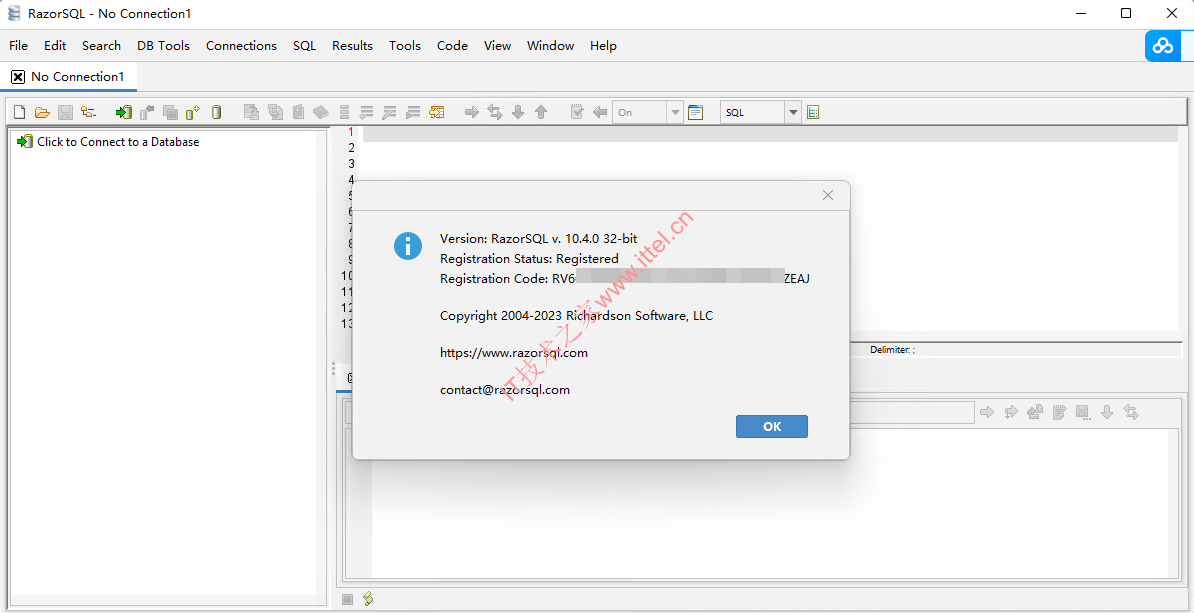Click the grey down arrow in main toolbar
Screen dimensions: 1194x613
tap(518, 113)
